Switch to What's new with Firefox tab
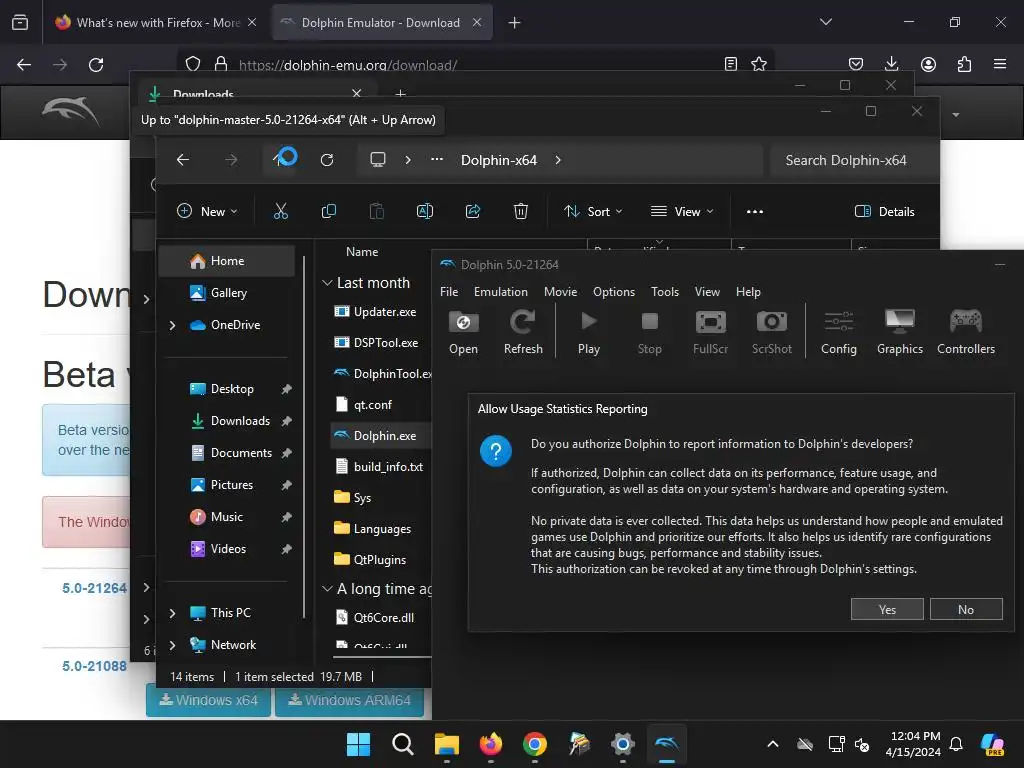The width and height of the screenshot is (1024, 768). [156, 22]
